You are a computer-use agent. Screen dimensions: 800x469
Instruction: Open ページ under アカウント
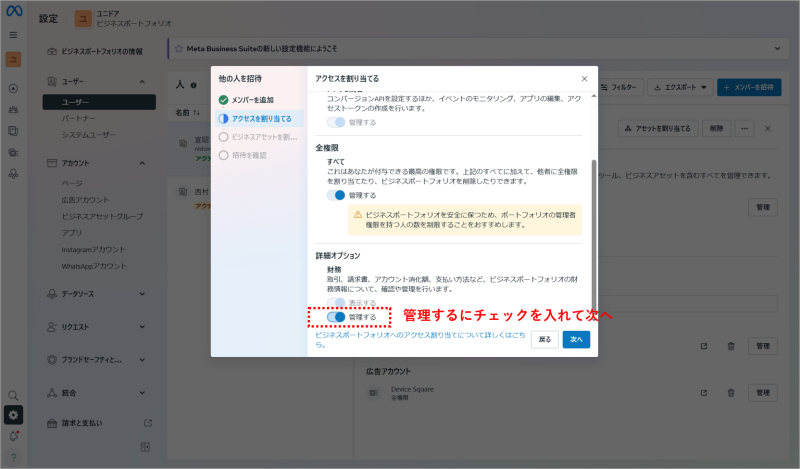[72, 183]
